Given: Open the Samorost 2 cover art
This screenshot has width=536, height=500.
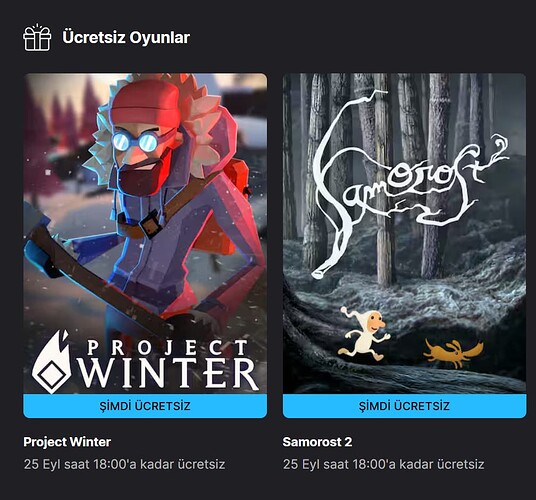Looking at the screenshot, I should tap(404, 233).
